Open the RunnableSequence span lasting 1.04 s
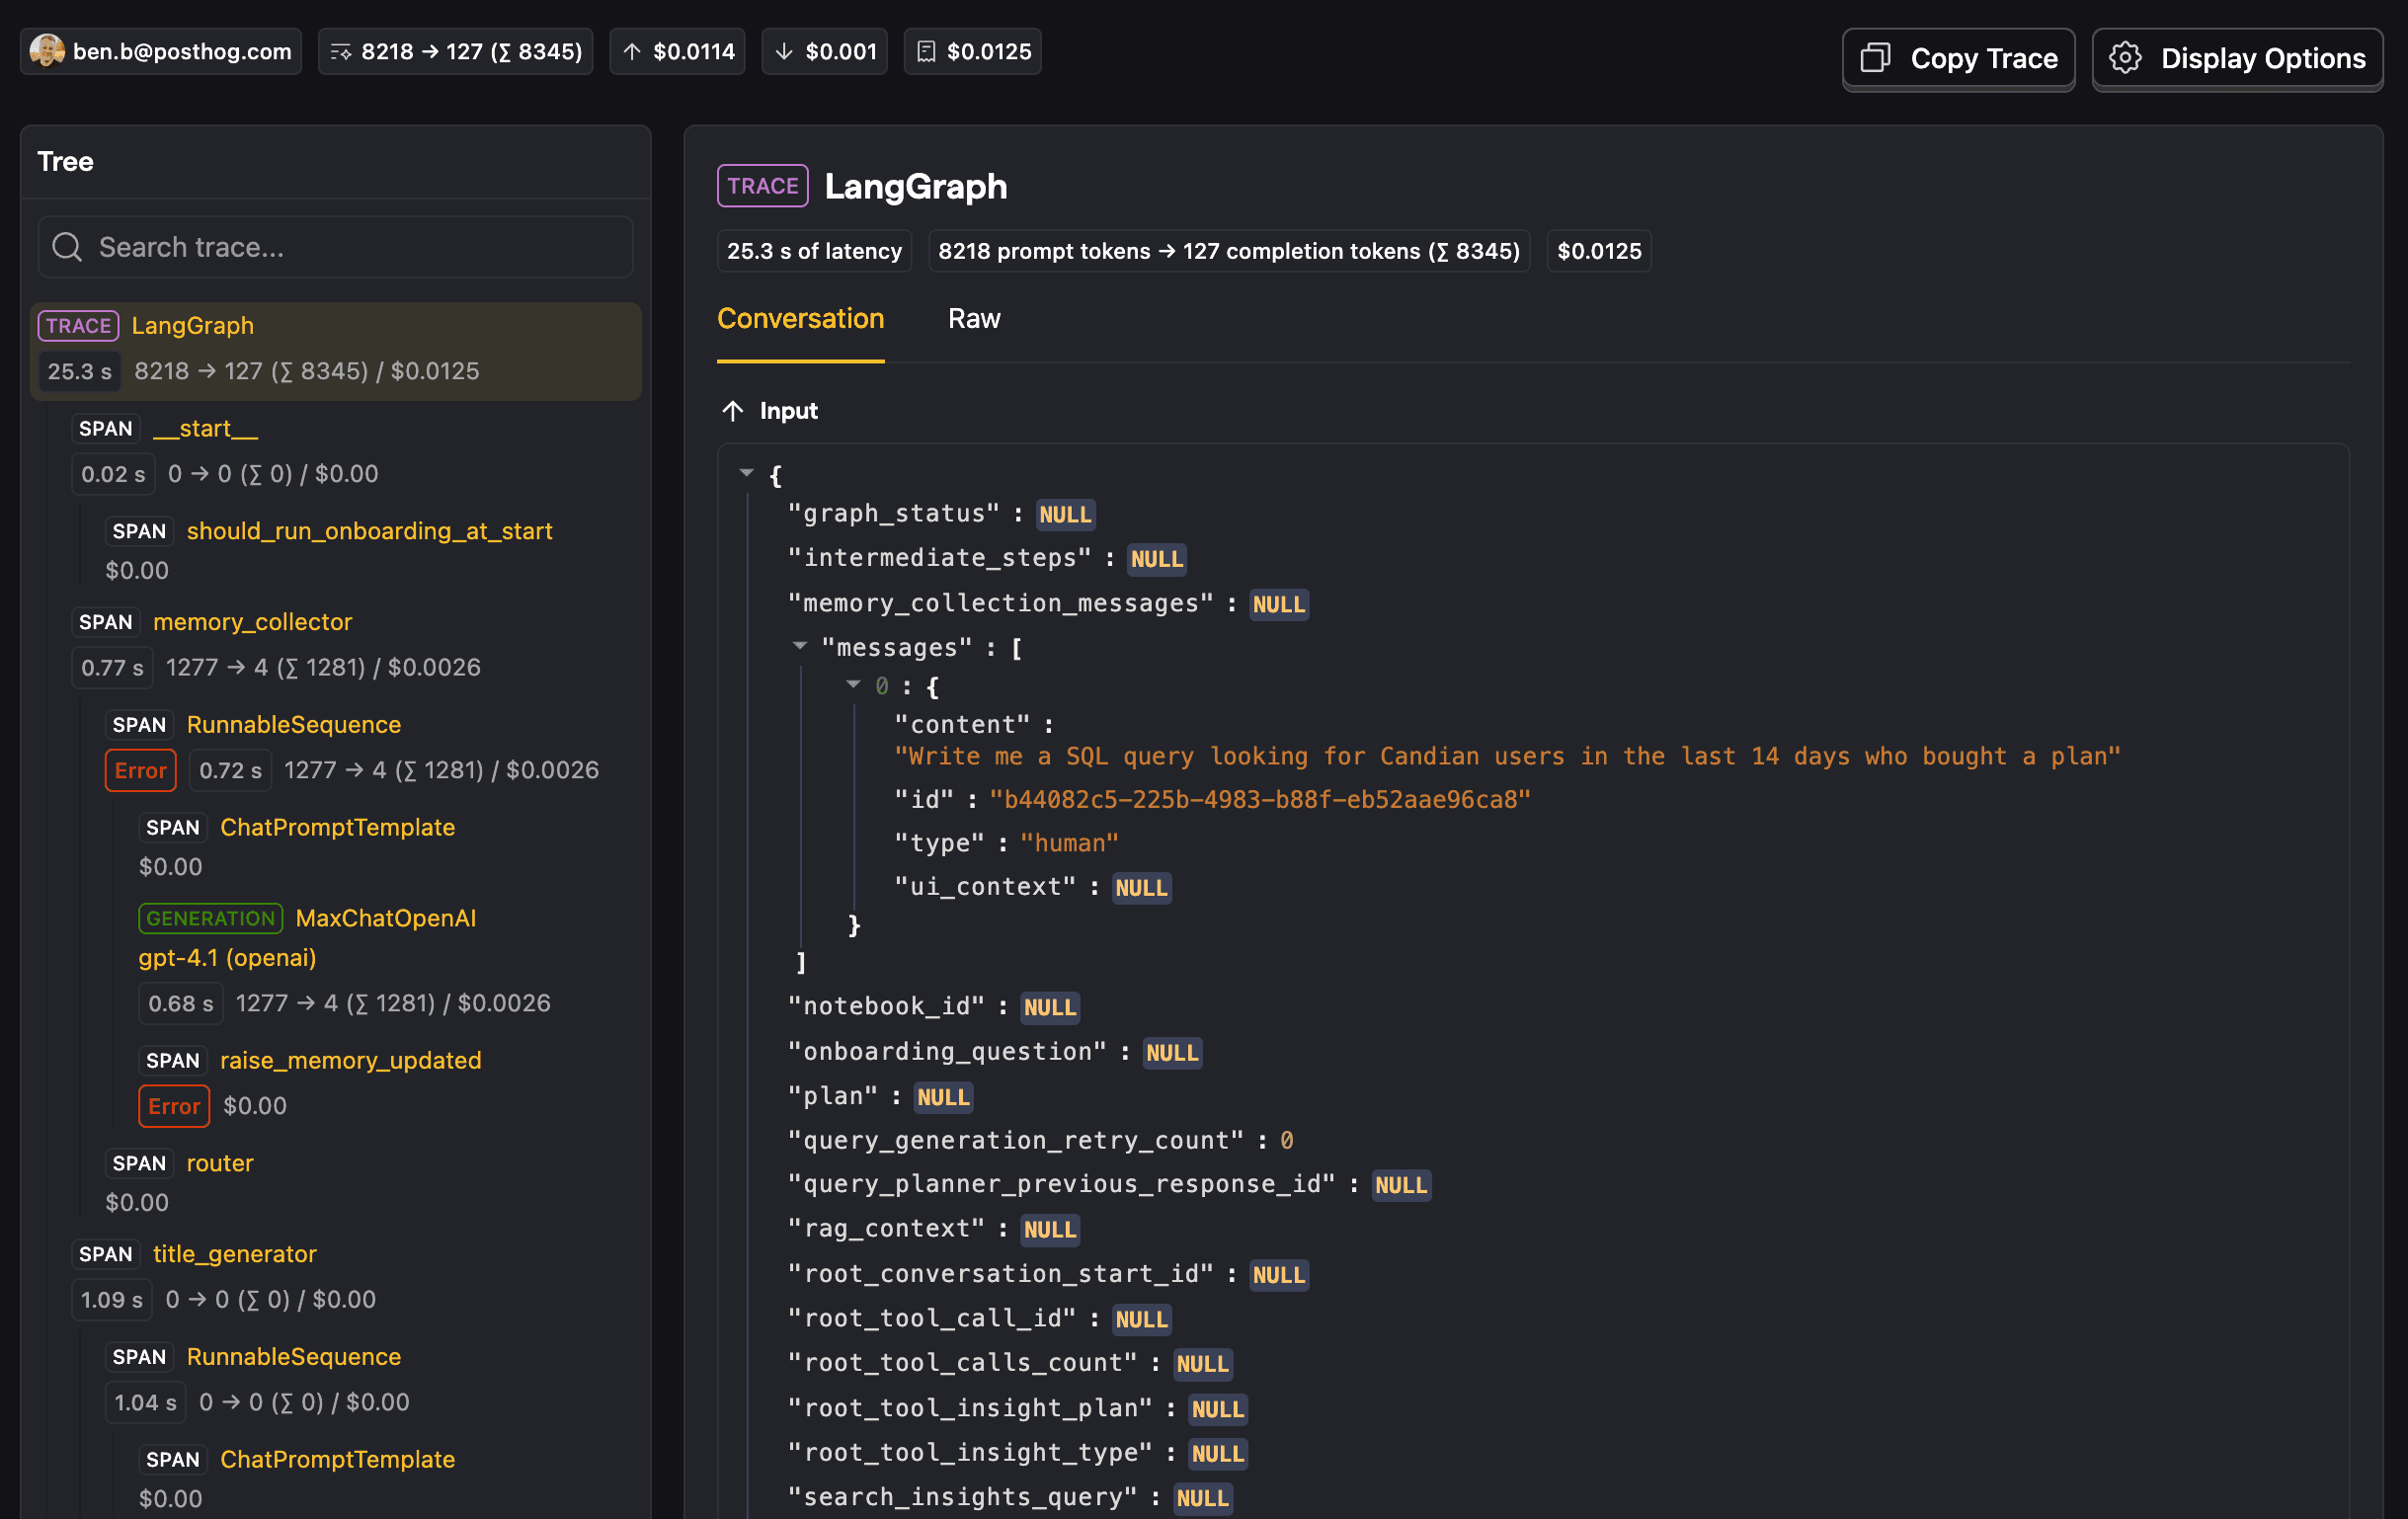 coord(293,1357)
